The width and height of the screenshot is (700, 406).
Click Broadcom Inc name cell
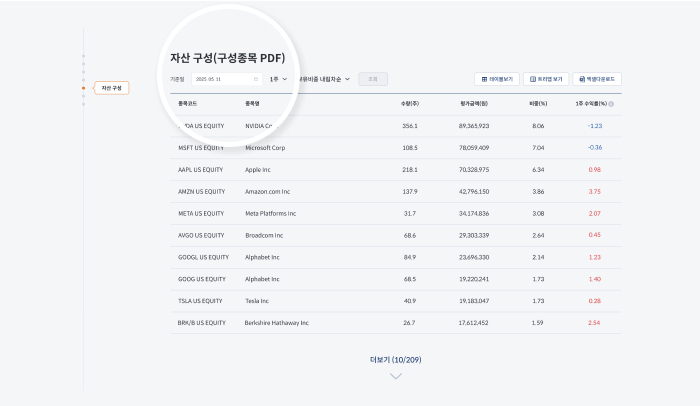click(x=264, y=235)
